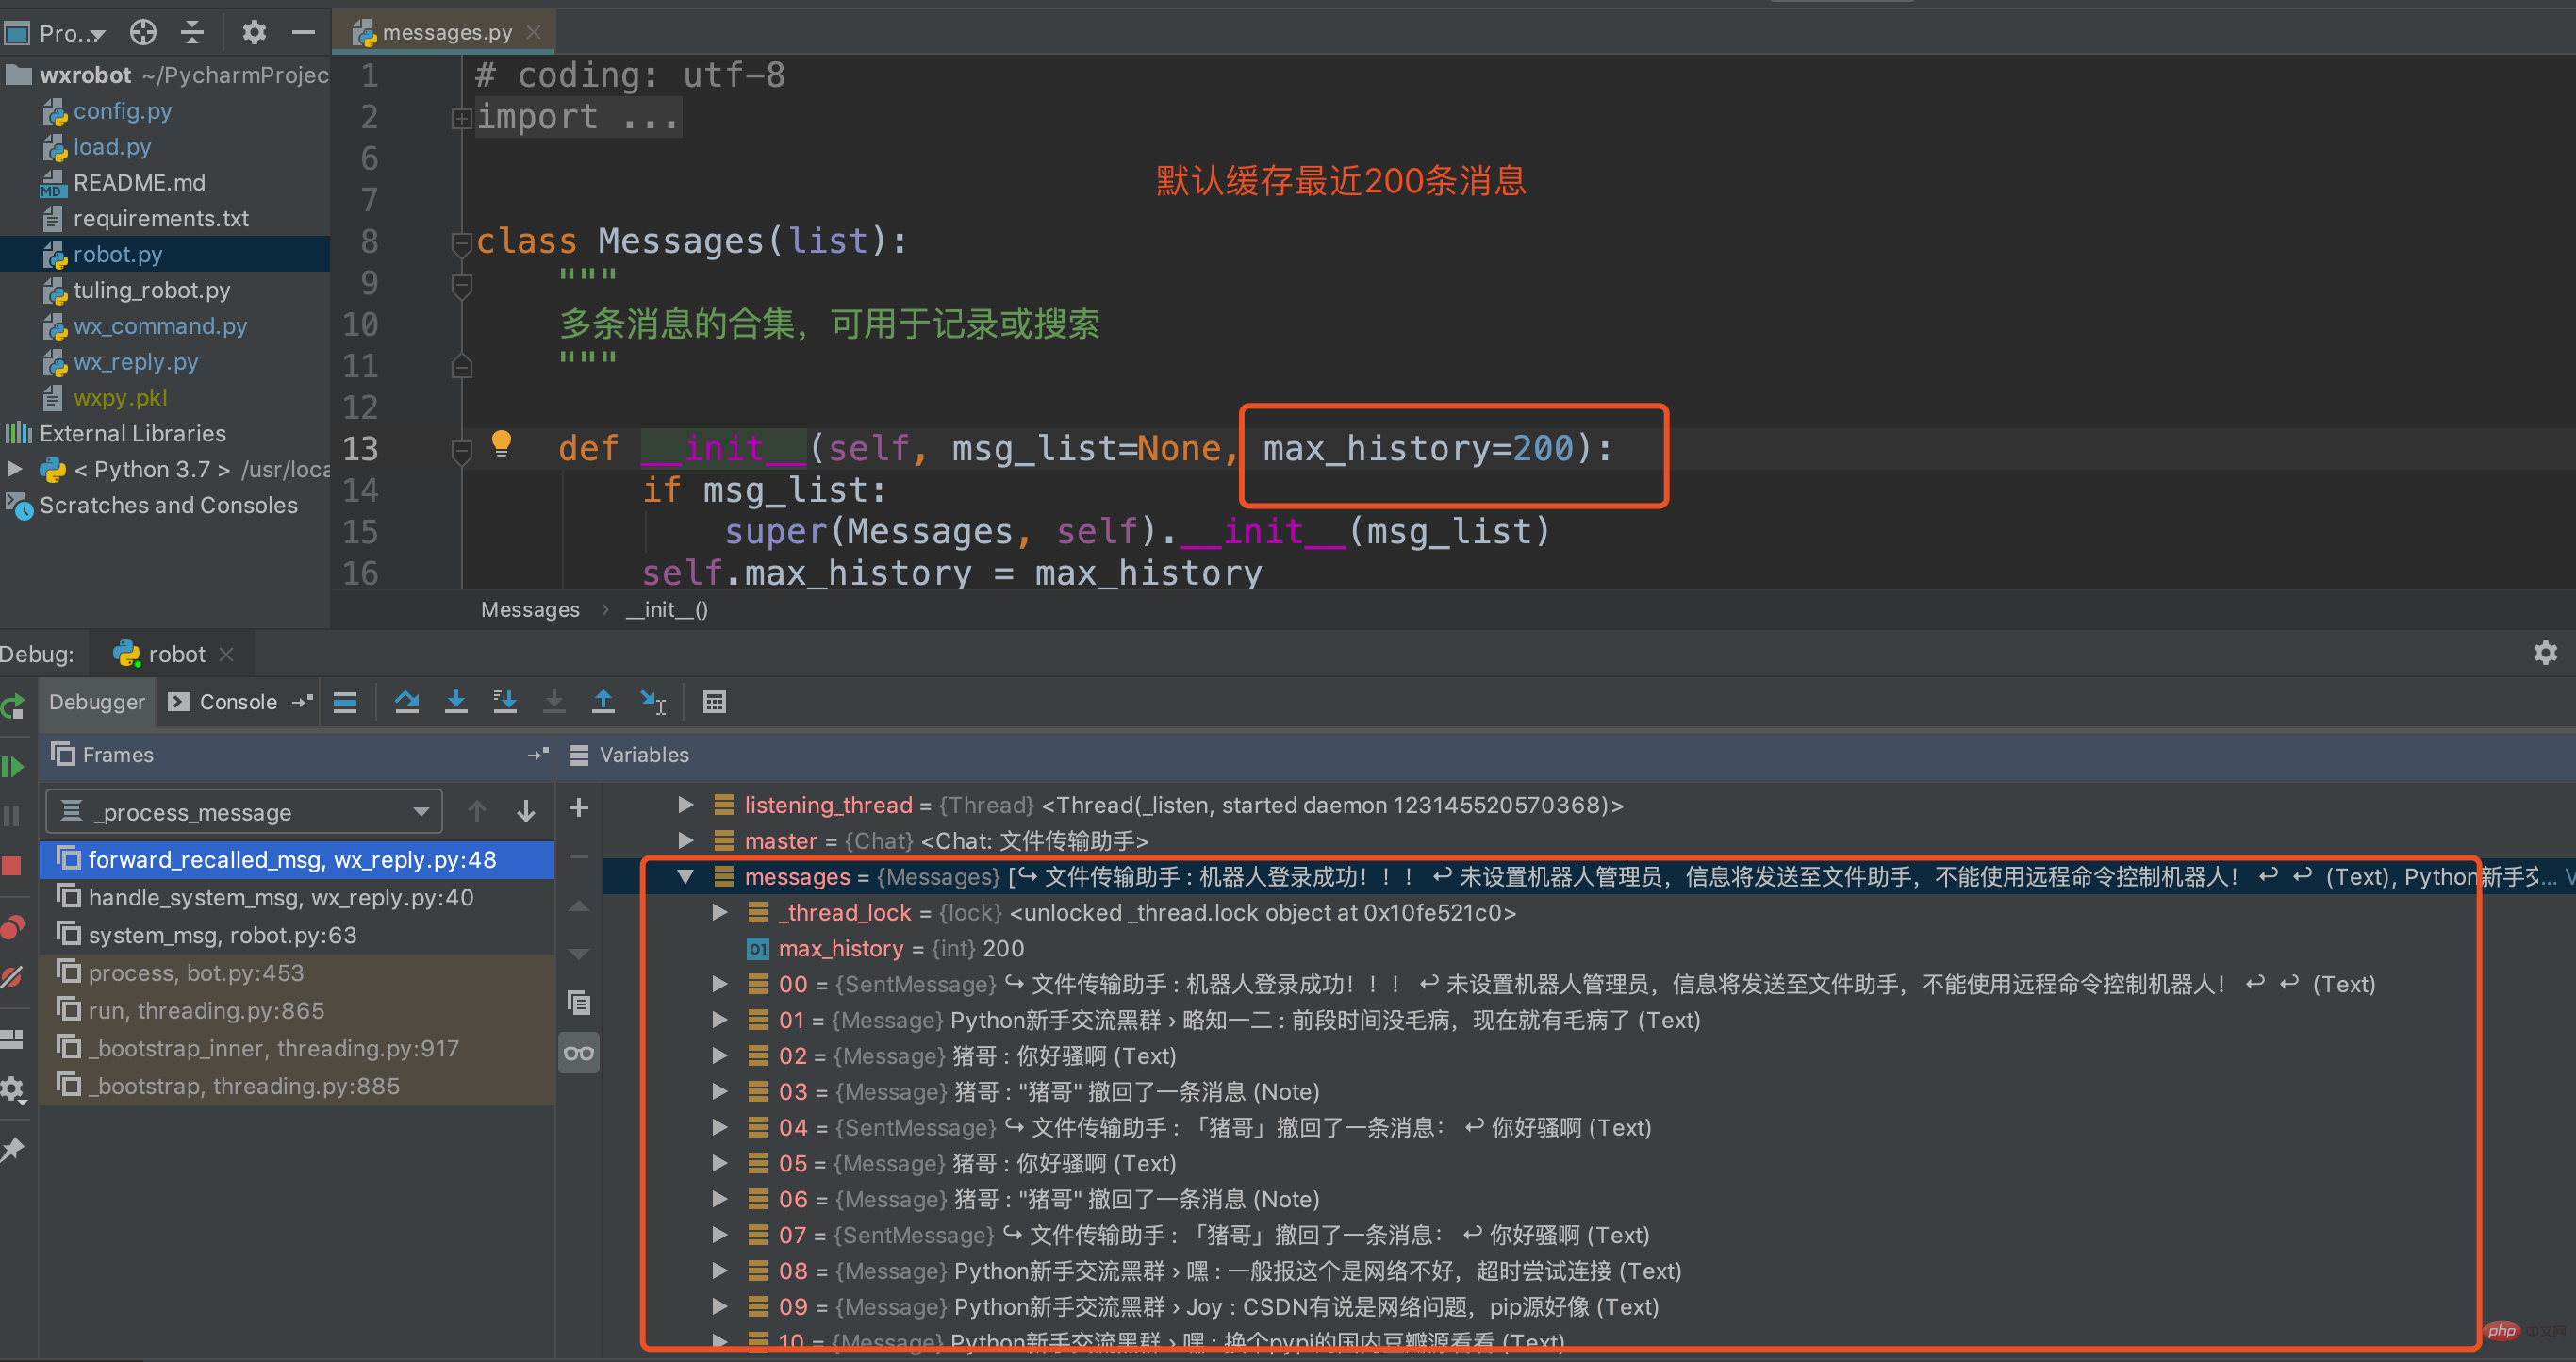The height and width of the screenshot is (1362, 2576).
Task: Open View Breakpoints dialog
Action: pos(12,927)
